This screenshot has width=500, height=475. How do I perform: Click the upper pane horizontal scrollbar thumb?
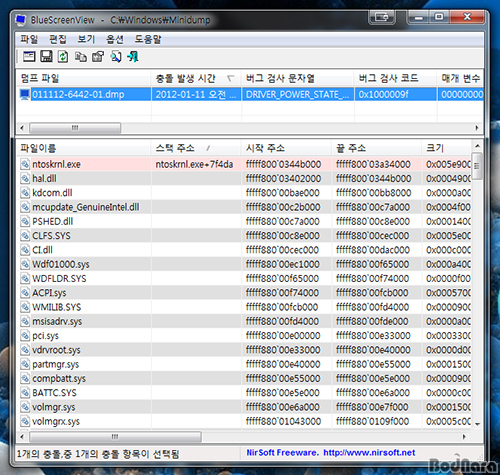[x=75, y=128]
